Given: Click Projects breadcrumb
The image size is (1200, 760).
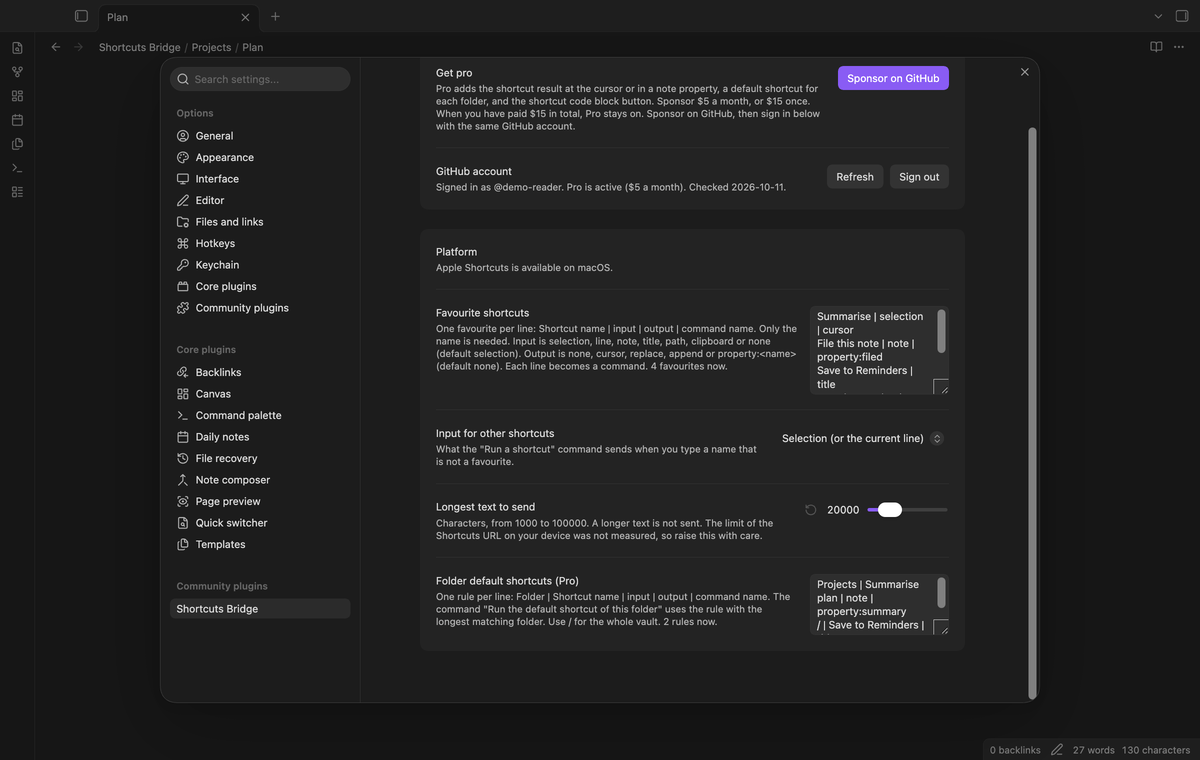Looking at the screenshot, I should coord(211,47).
